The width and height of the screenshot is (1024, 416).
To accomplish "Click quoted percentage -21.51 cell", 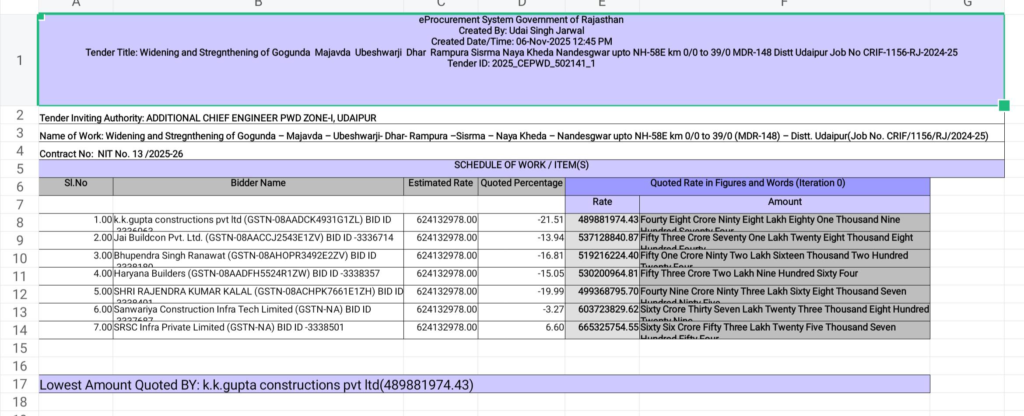I will [x=521, y=219].
